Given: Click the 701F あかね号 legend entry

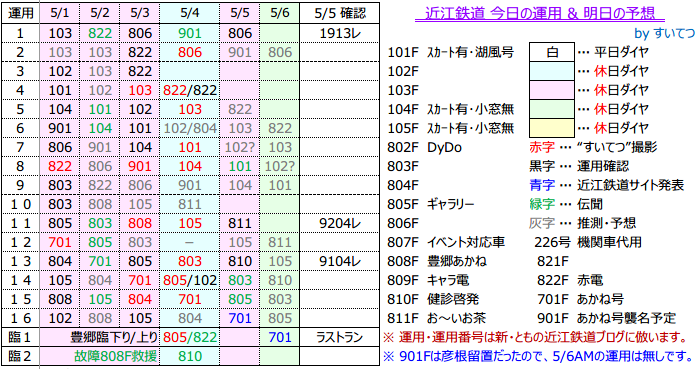Looking at the screenshot, I should point(581,299).
